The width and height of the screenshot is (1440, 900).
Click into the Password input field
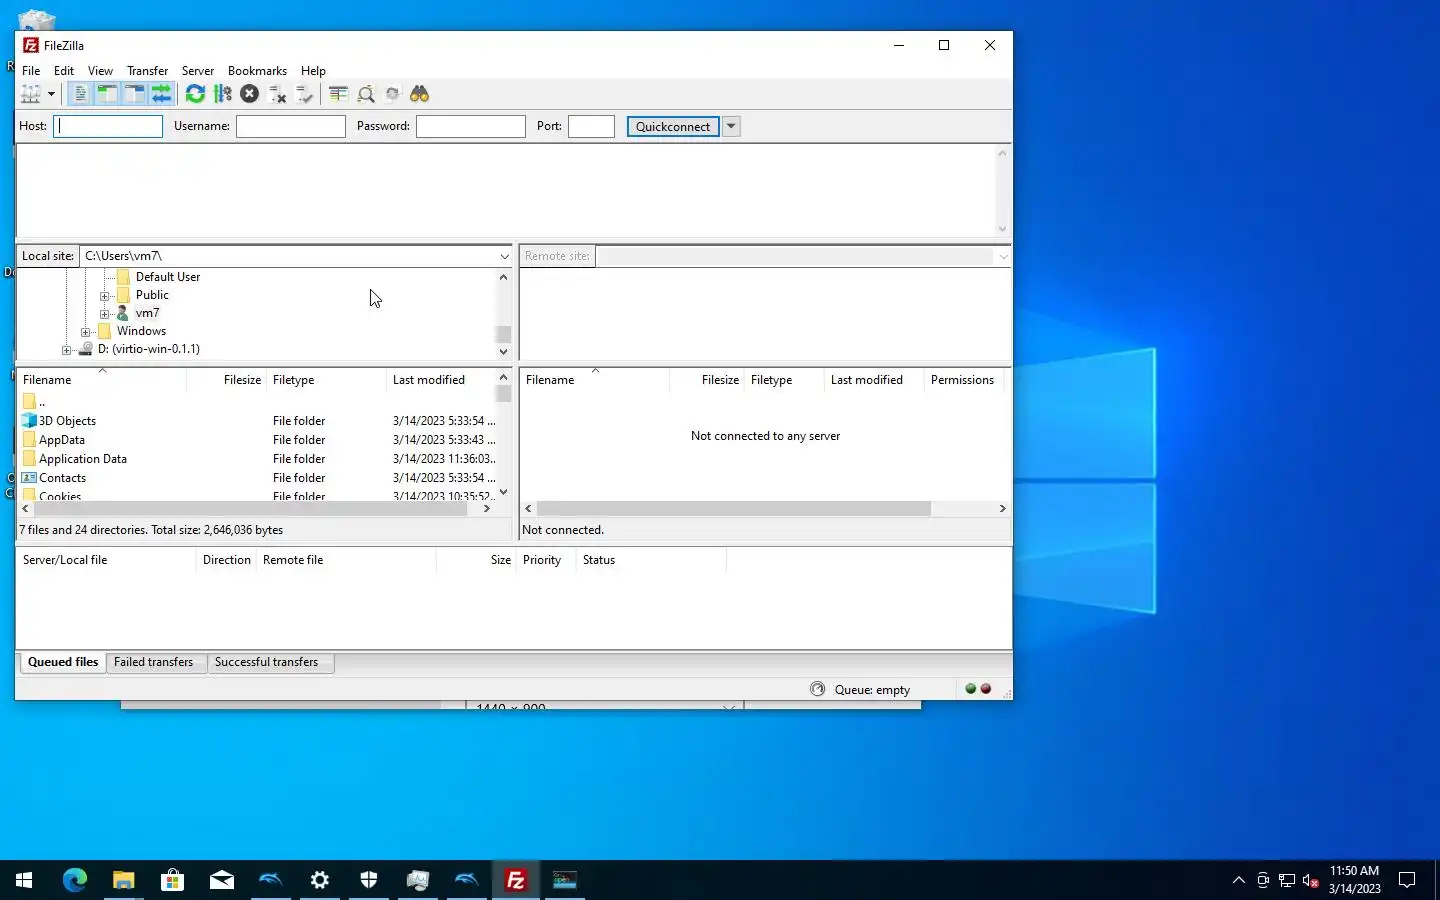tap(471, 126)
